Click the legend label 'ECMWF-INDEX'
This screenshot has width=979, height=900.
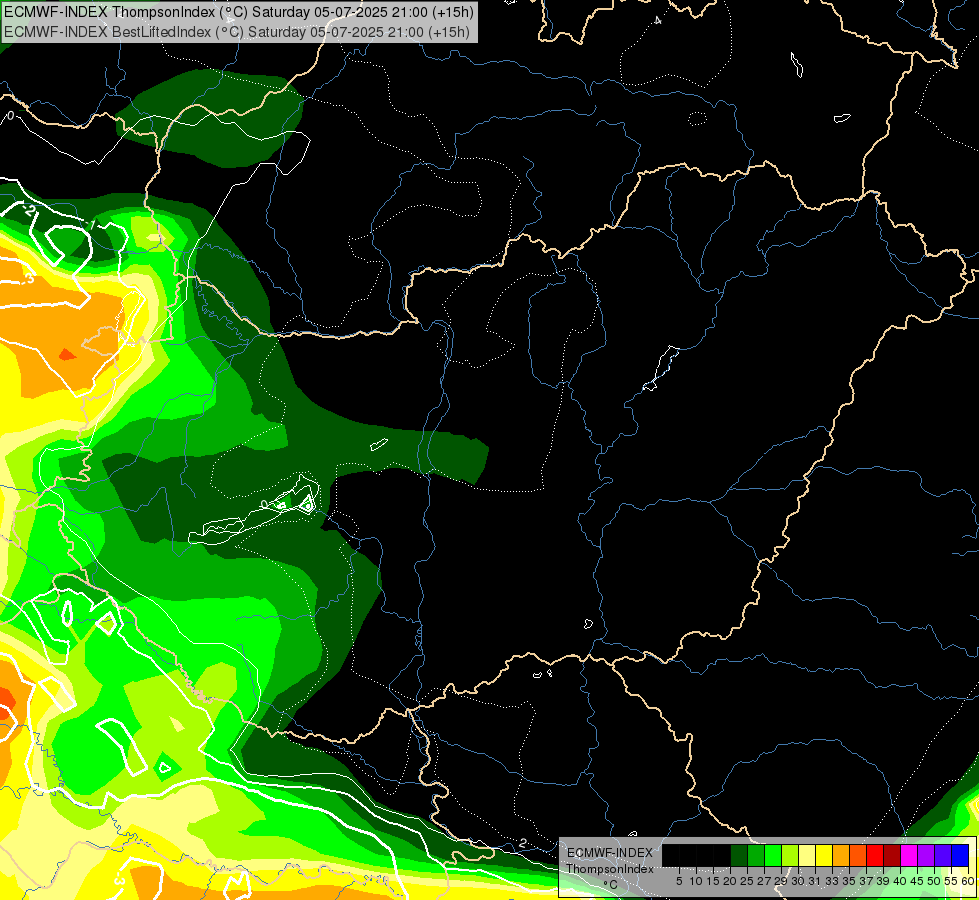[609, 853]
